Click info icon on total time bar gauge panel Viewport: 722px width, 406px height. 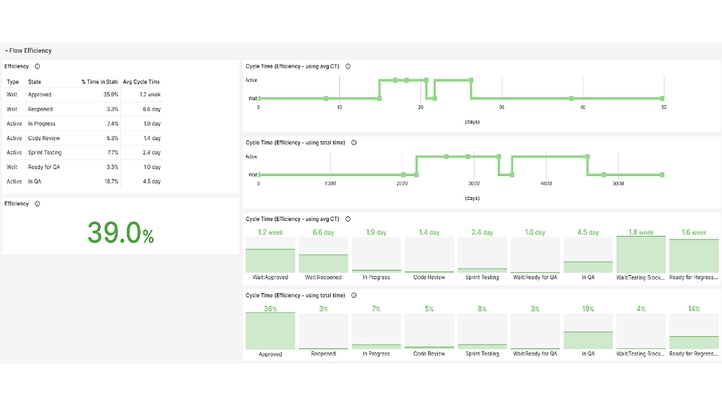(354, 296)
